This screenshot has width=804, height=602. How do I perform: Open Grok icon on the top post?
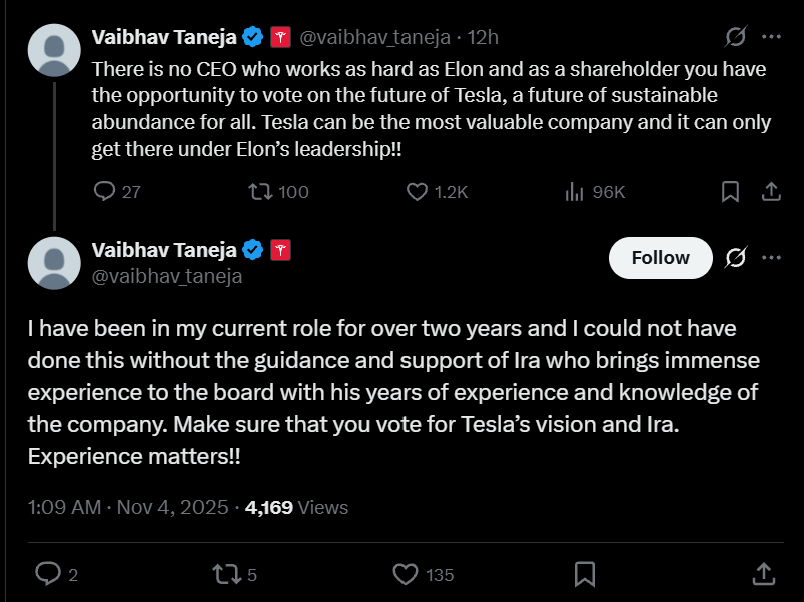coord(735,38)
